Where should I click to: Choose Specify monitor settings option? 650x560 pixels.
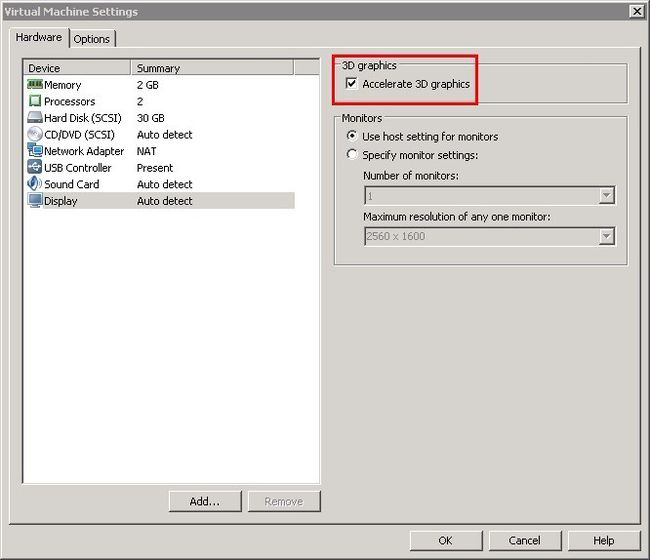352,154
